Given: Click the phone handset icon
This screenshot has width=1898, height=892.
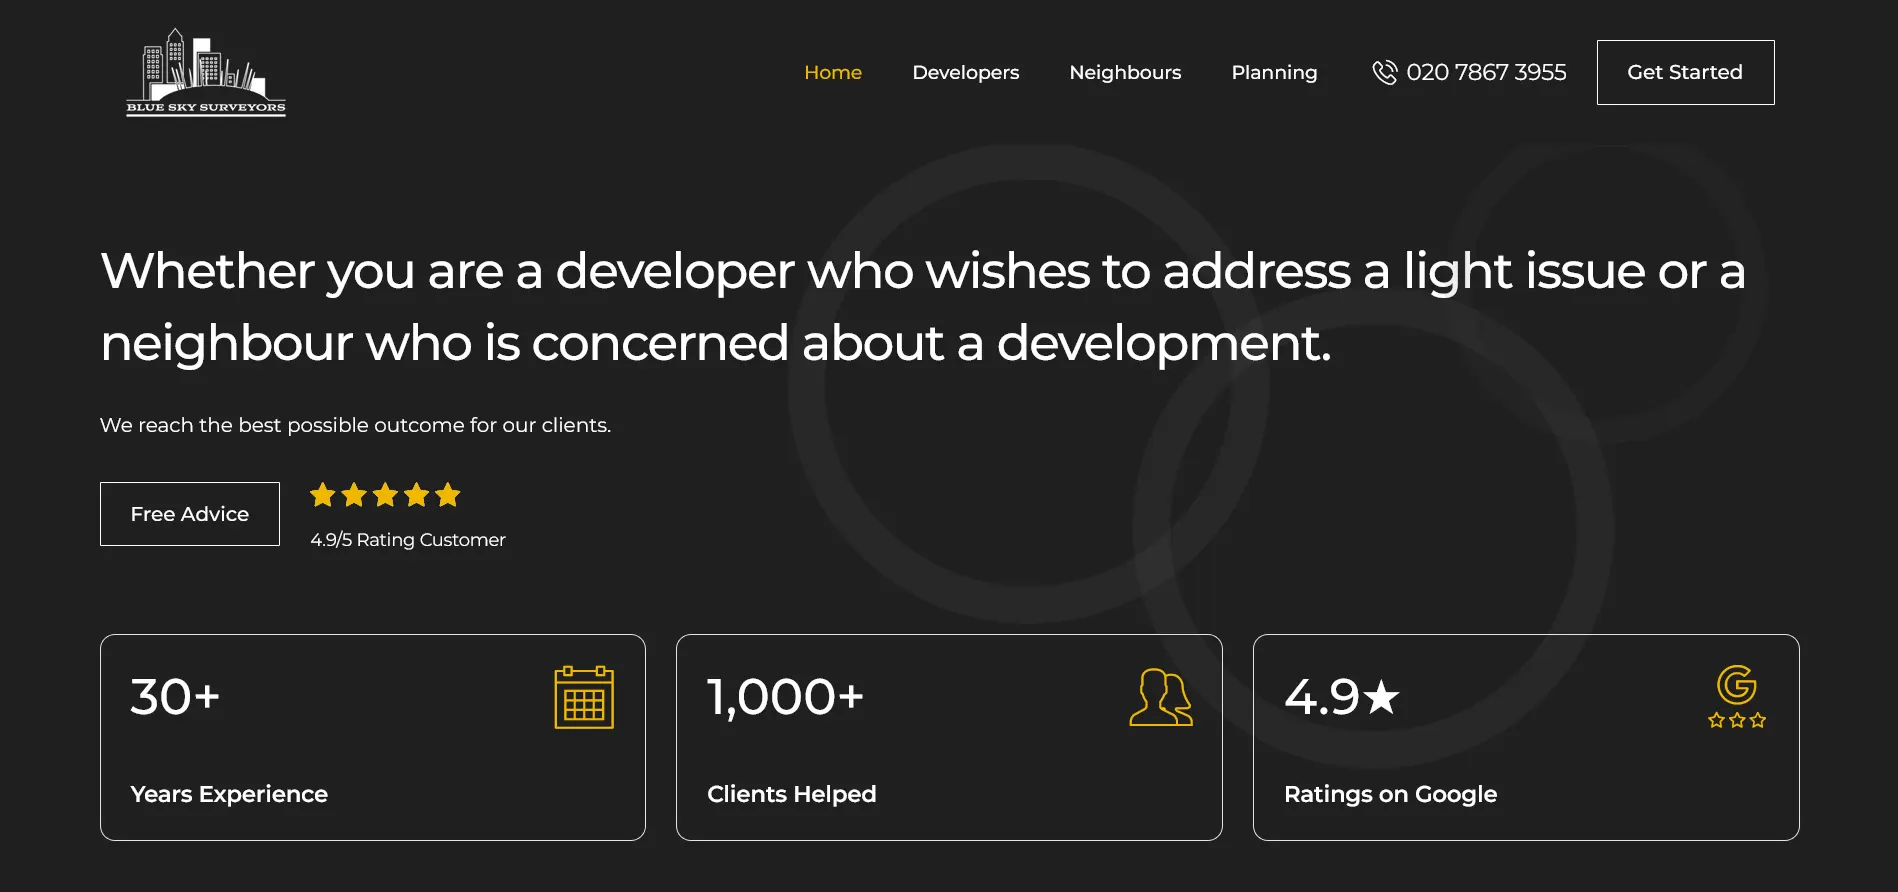Looking at the screenshot, I should (x=1384, y=72).
